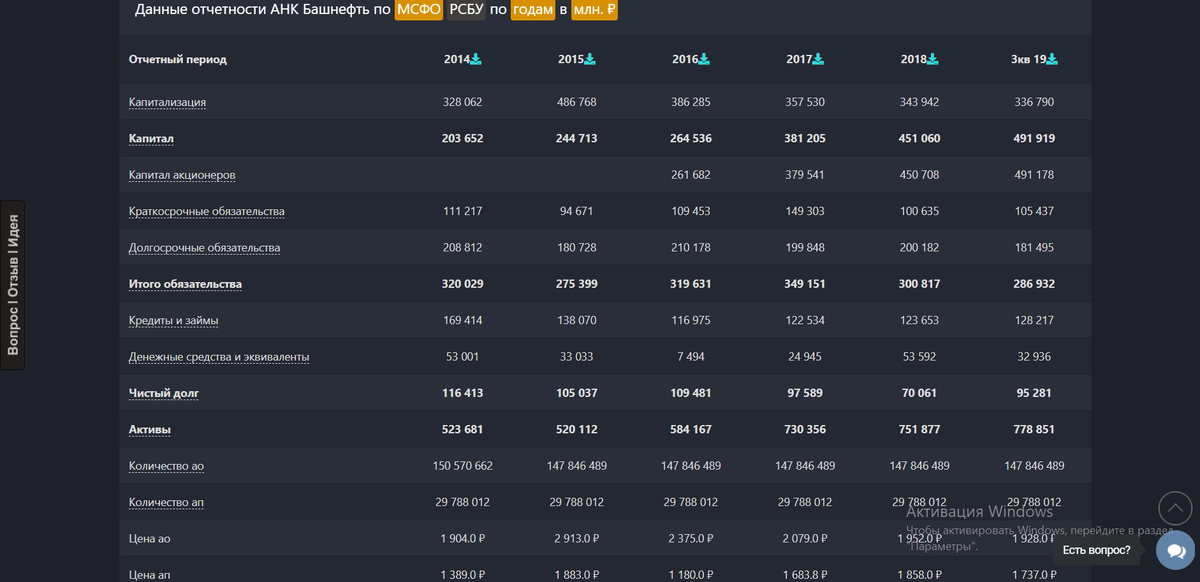Select loans value 169 414
Image resolution: width=1200 pixels, height=582 pixels.
[x=462, y=320]
